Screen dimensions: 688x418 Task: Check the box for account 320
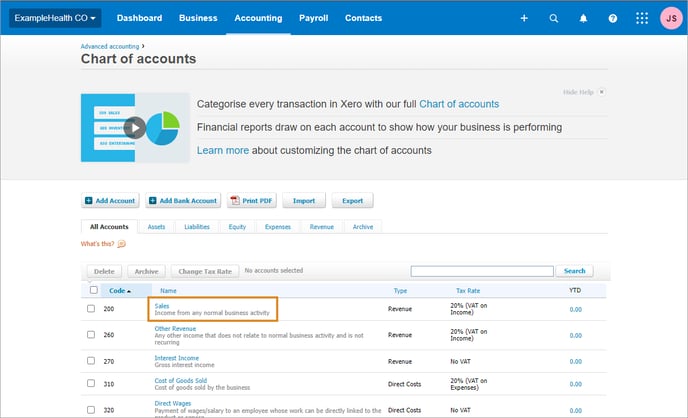(x=91, y=410)
